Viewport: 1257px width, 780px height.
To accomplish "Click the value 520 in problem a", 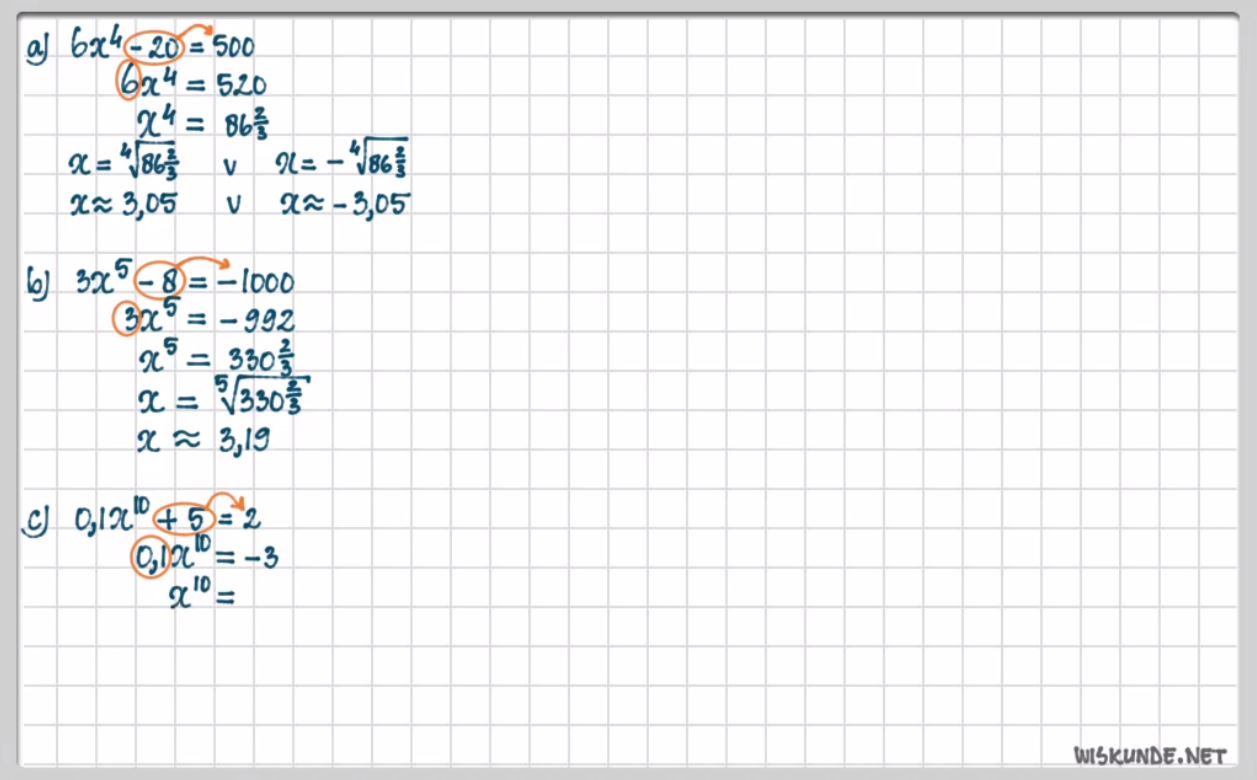I will [240, 85].
